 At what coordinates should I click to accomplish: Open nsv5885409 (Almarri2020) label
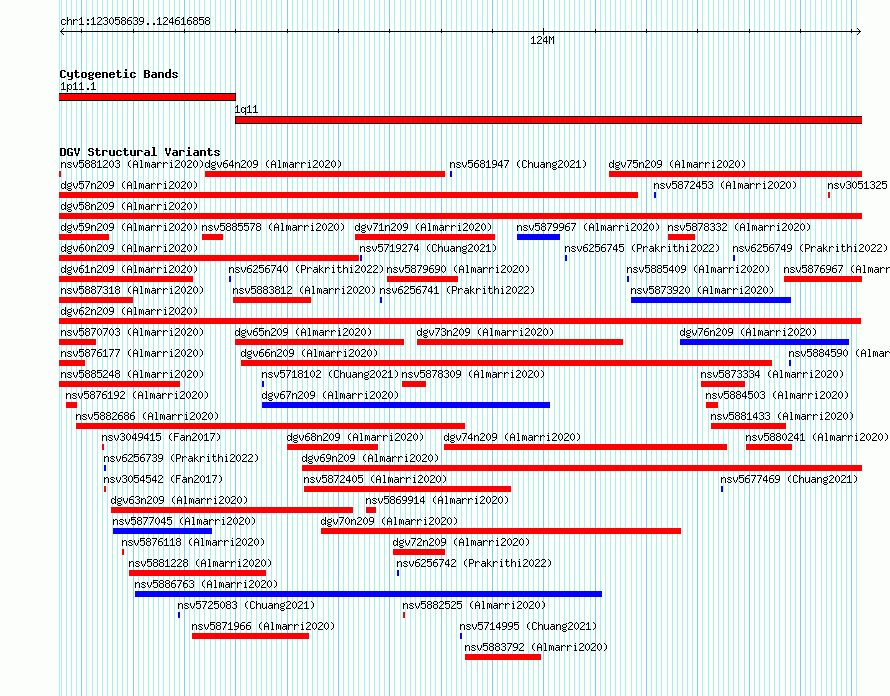tap(698, 269)
